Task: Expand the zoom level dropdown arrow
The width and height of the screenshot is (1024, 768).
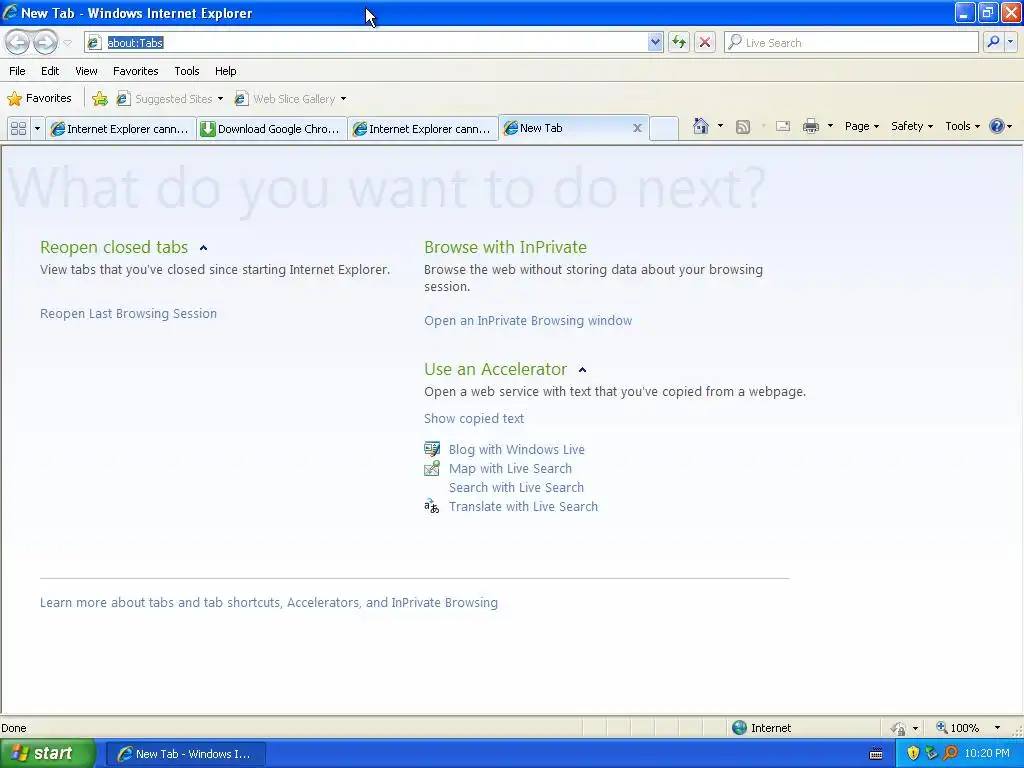Action: coord(997,728)
